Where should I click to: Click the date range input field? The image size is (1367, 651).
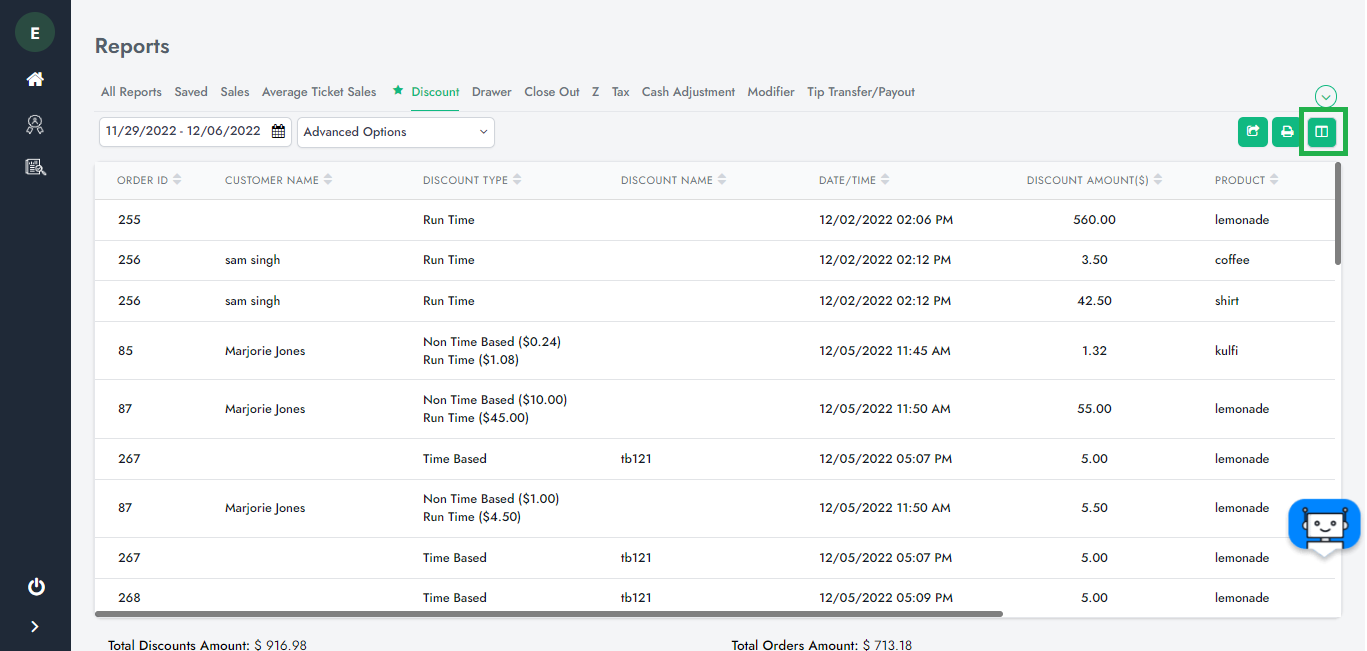pyautogui.click(x=183, y=132)
